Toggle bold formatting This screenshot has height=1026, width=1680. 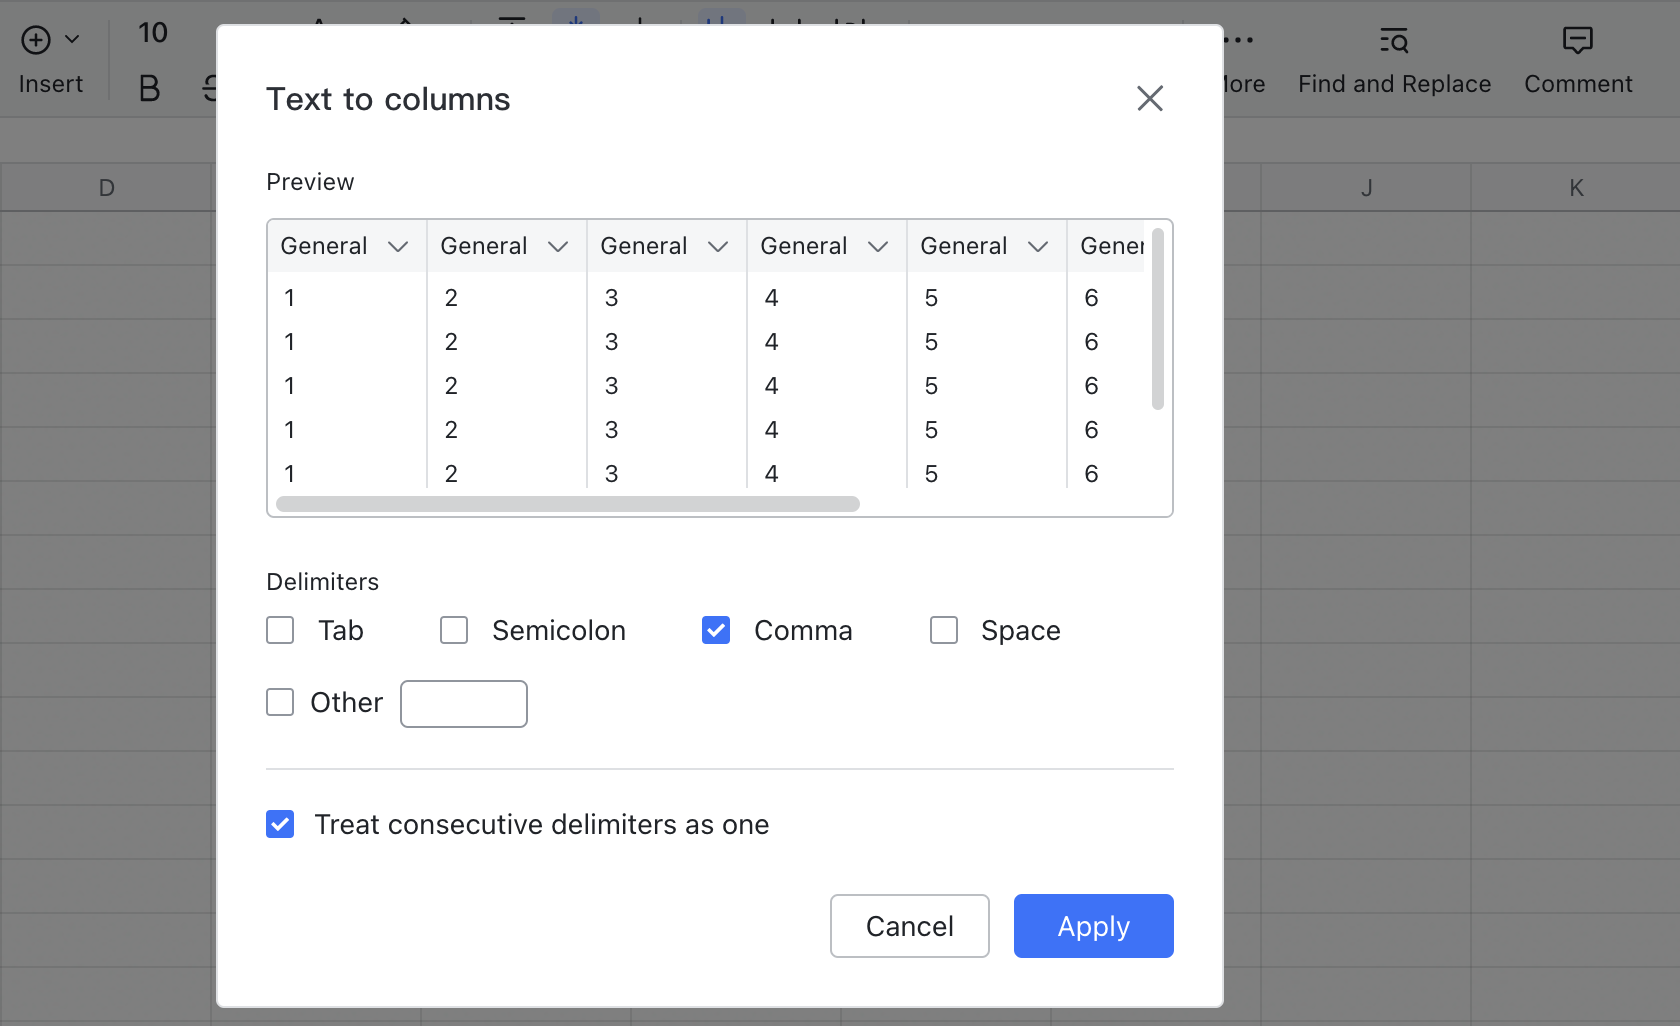(149, 88)
